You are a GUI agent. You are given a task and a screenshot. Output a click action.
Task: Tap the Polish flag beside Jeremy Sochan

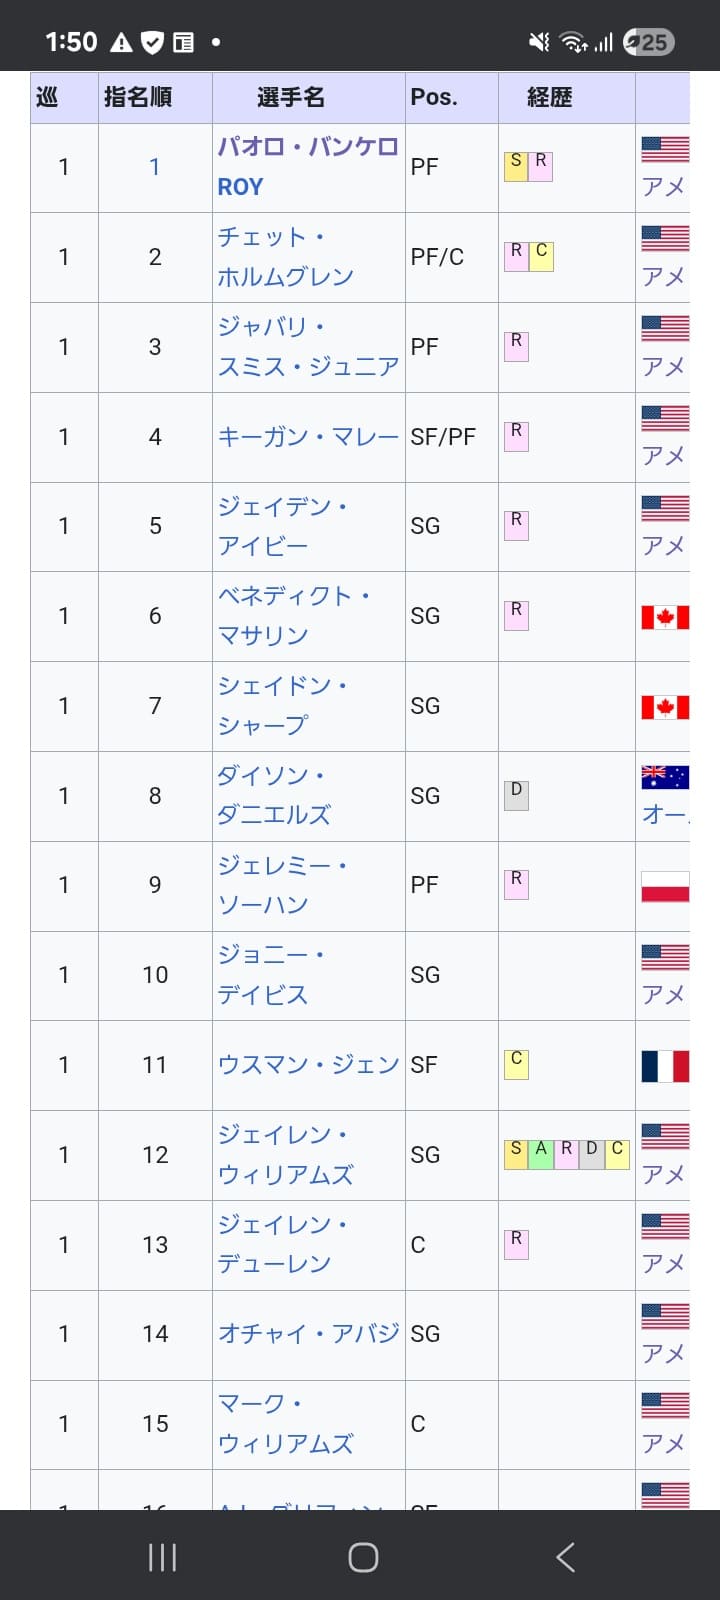tap(665, 886)
